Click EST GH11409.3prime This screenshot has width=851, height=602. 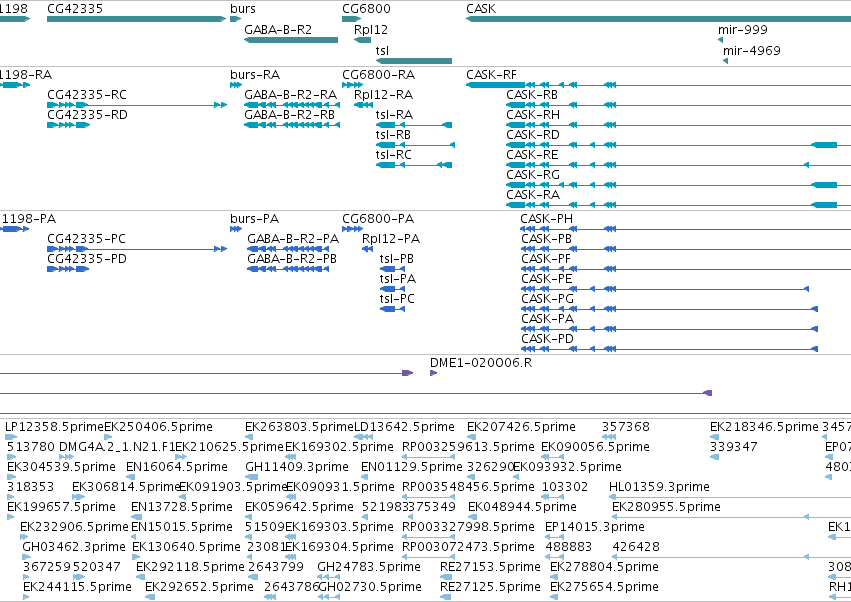click(x=297, y=467)
